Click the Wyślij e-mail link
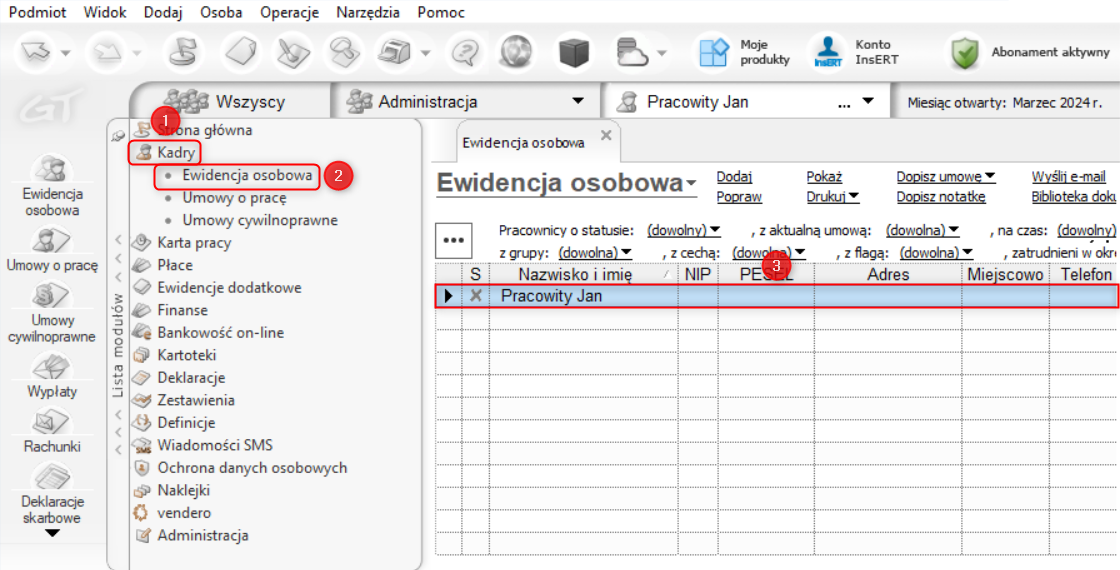 (x=1069, y=177)
